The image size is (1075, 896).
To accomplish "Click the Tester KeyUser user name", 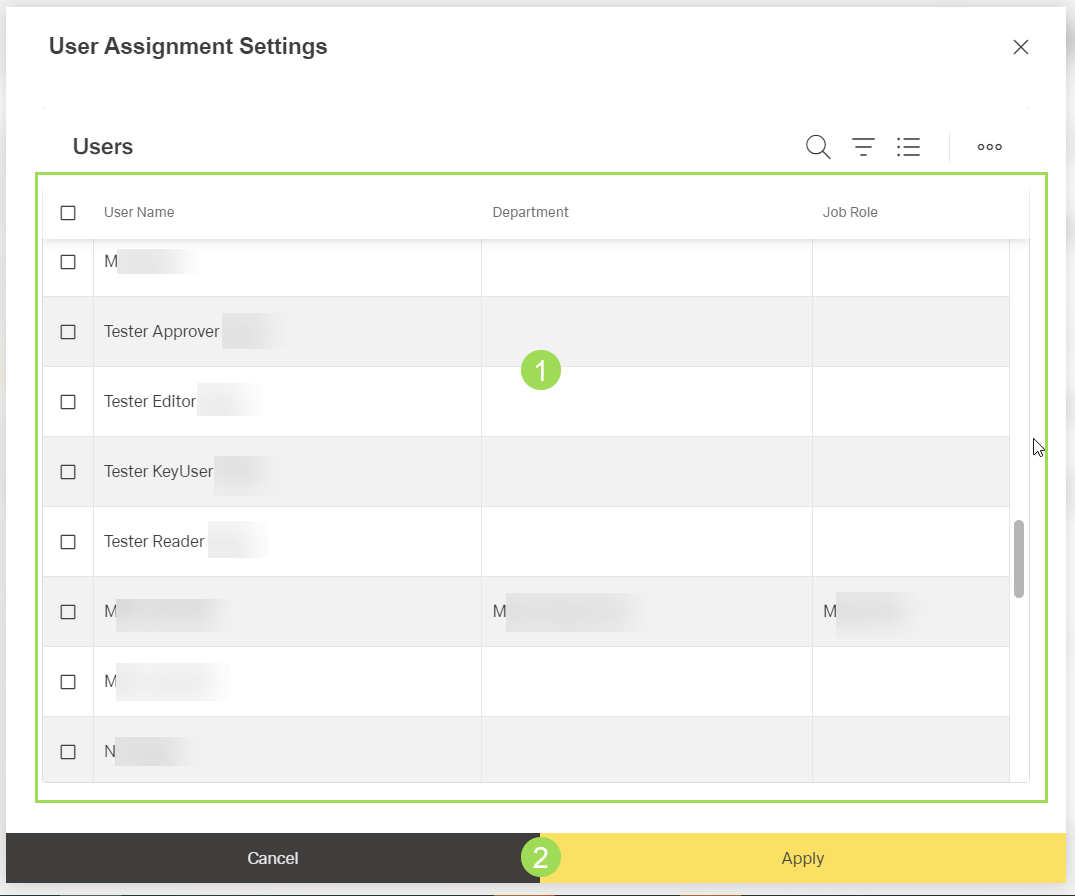I will (158, 472).
